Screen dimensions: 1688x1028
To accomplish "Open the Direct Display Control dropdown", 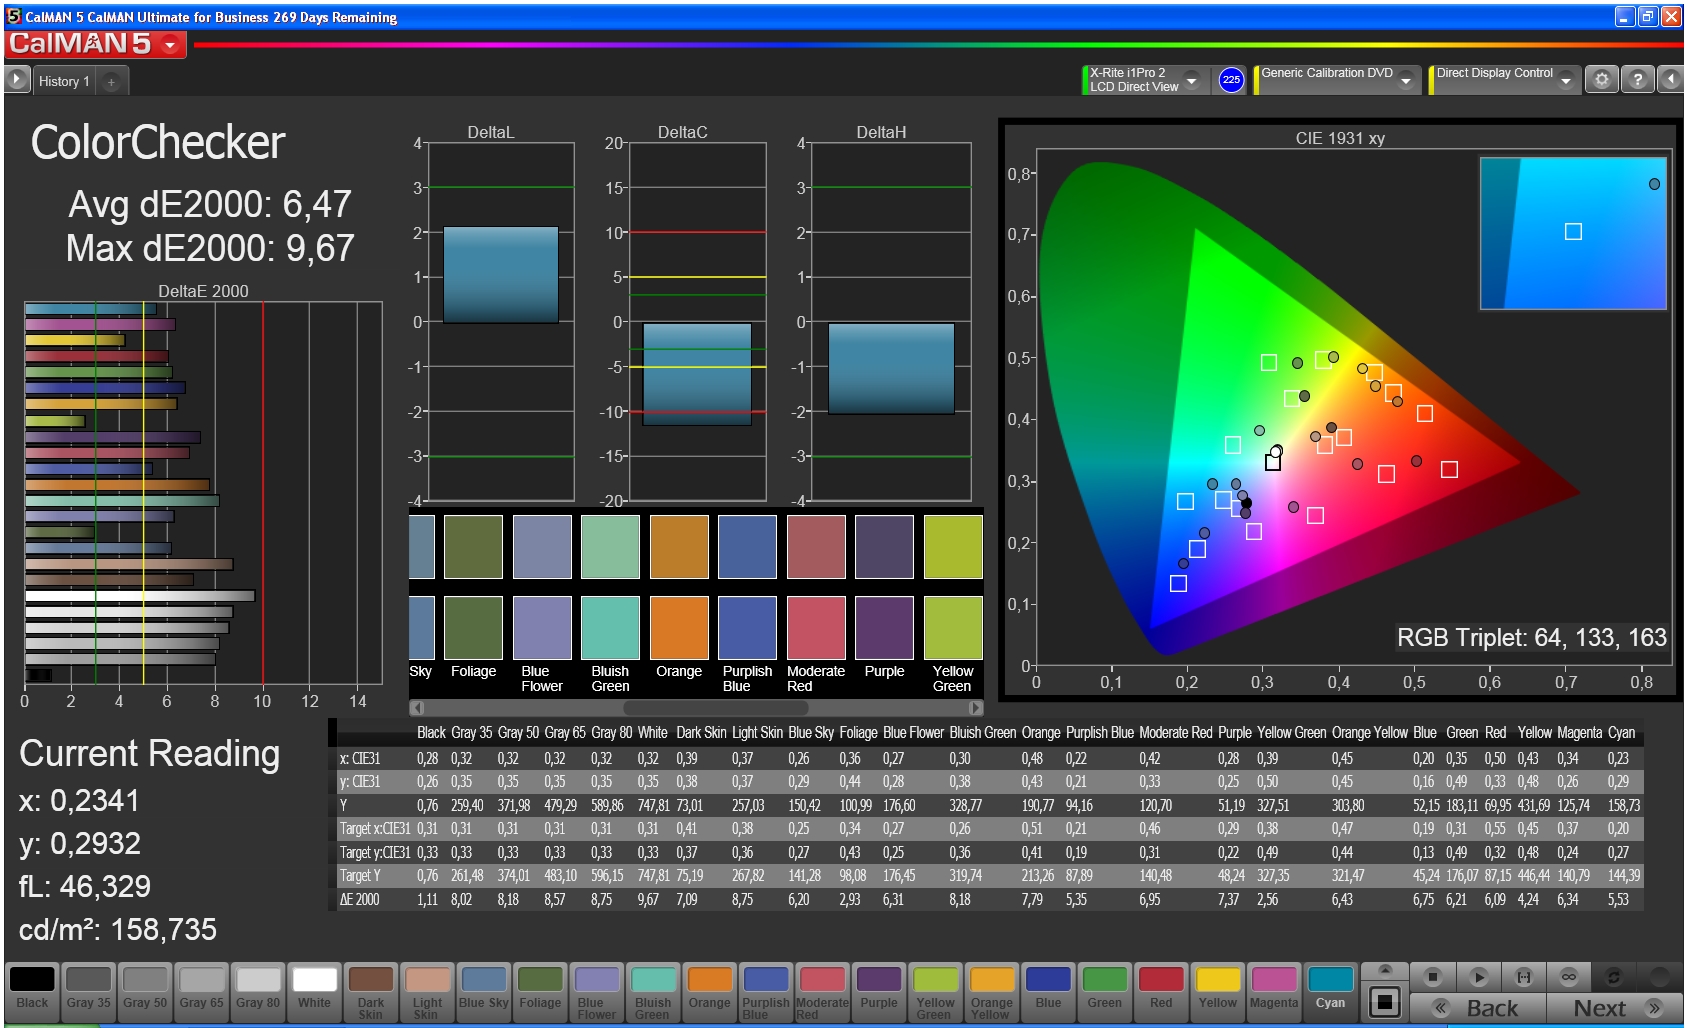I will pos(1566,80).
